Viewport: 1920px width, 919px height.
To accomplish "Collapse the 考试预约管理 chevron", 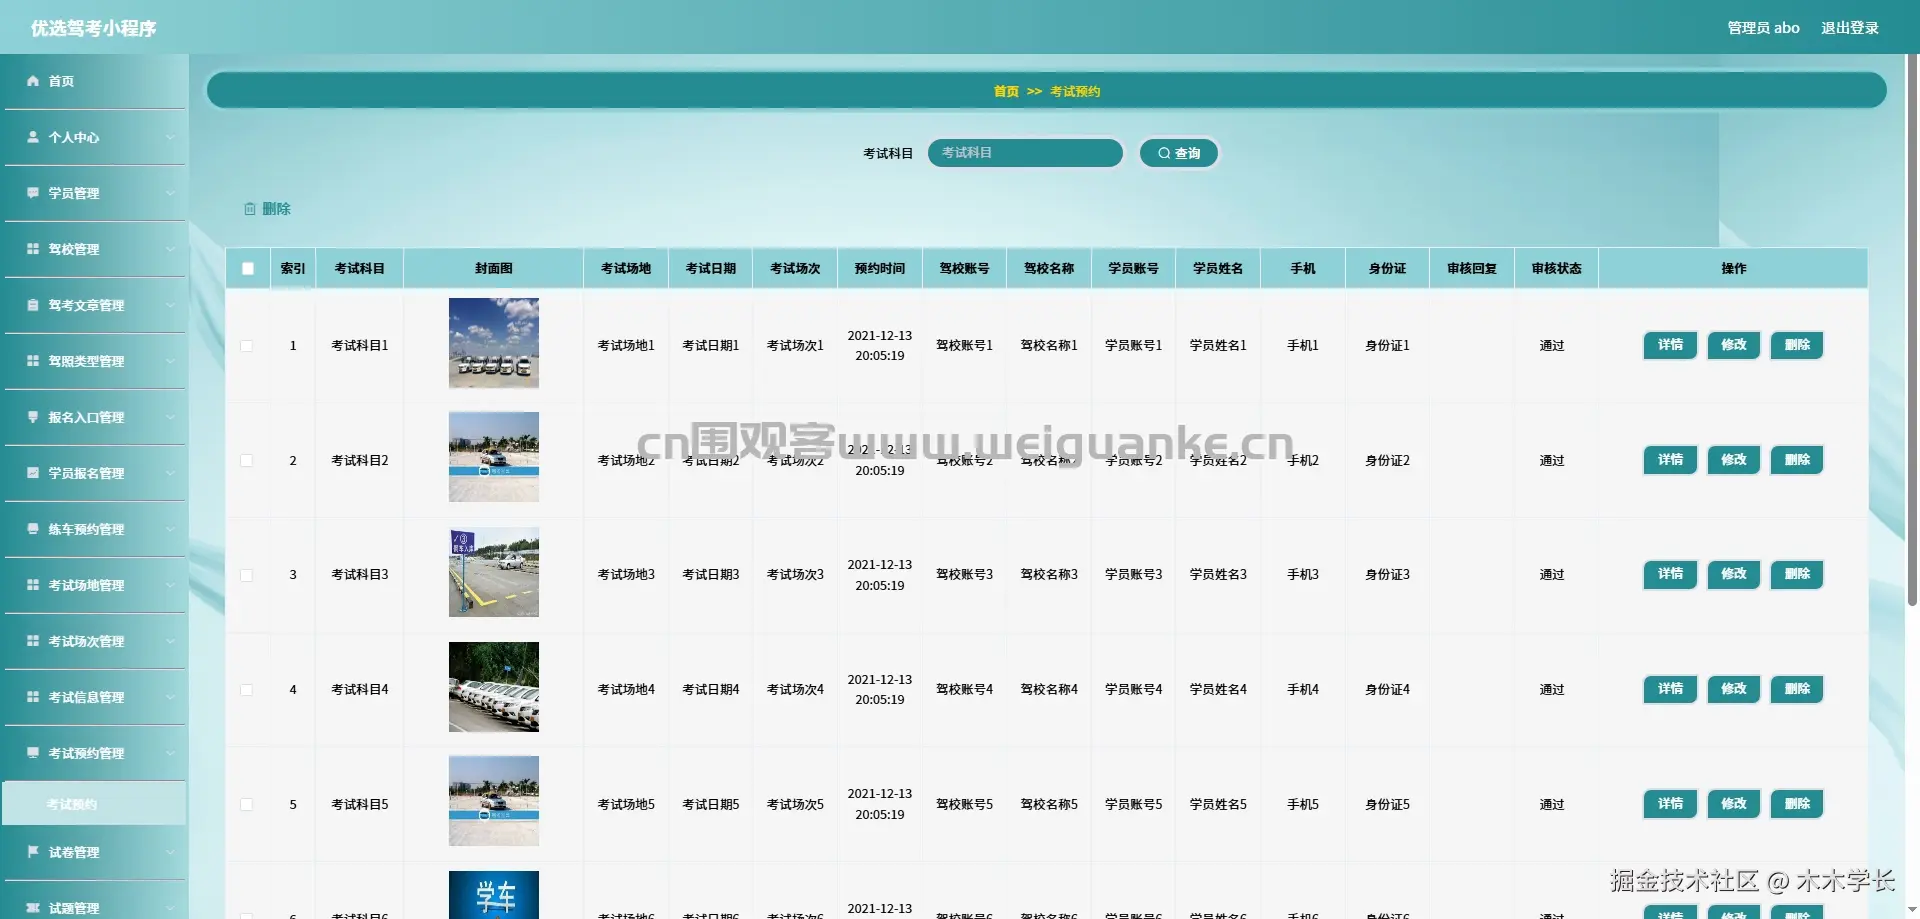I will 170,753.
